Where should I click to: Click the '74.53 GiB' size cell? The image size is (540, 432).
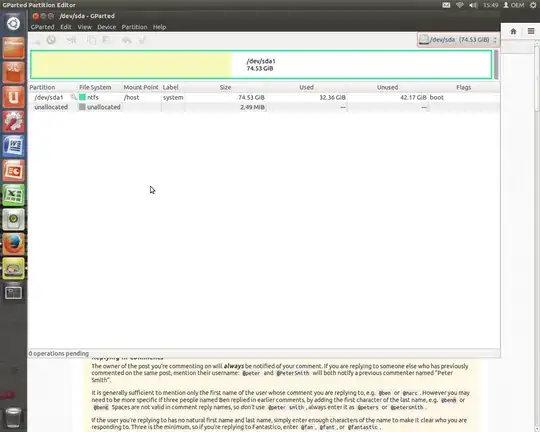(x=251, y=97)
